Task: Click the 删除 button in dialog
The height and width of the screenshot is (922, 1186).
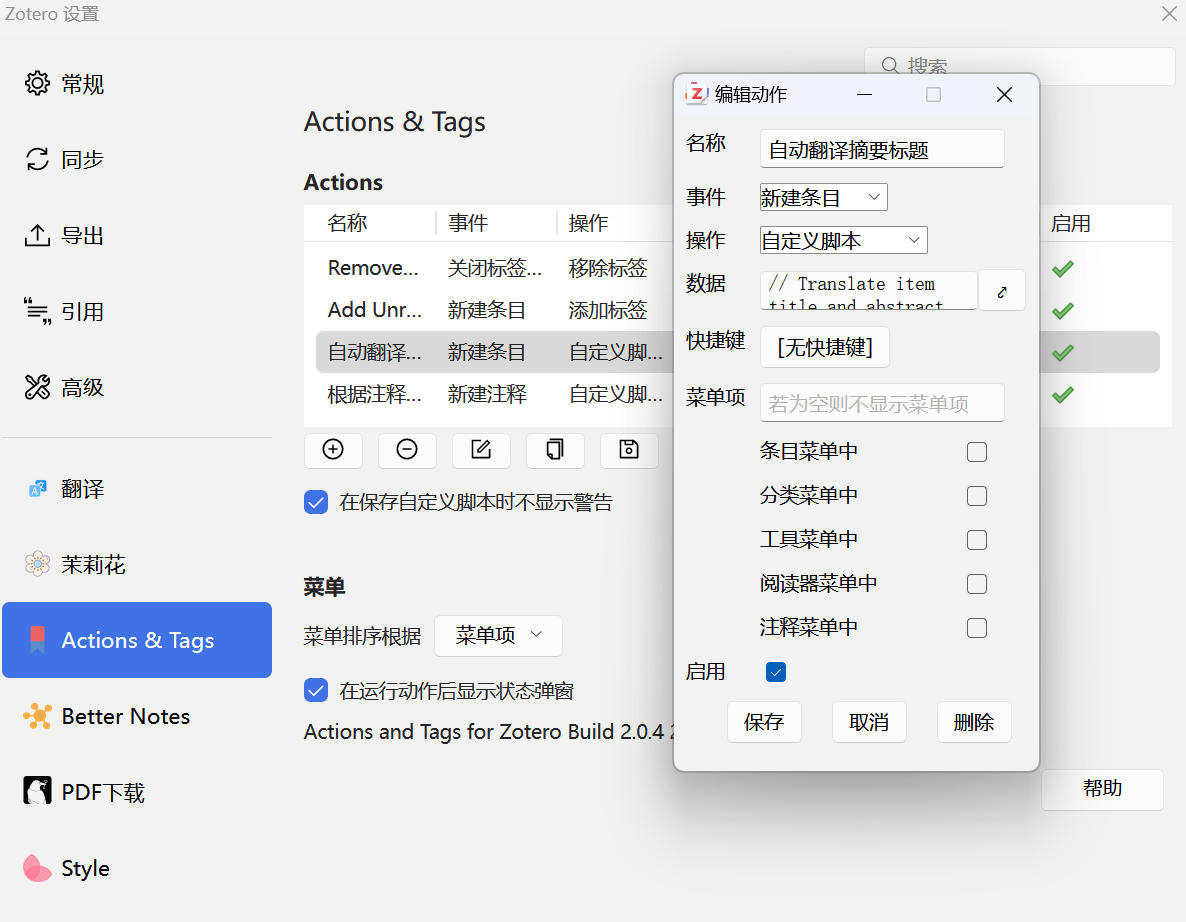Action: point(973,722)
